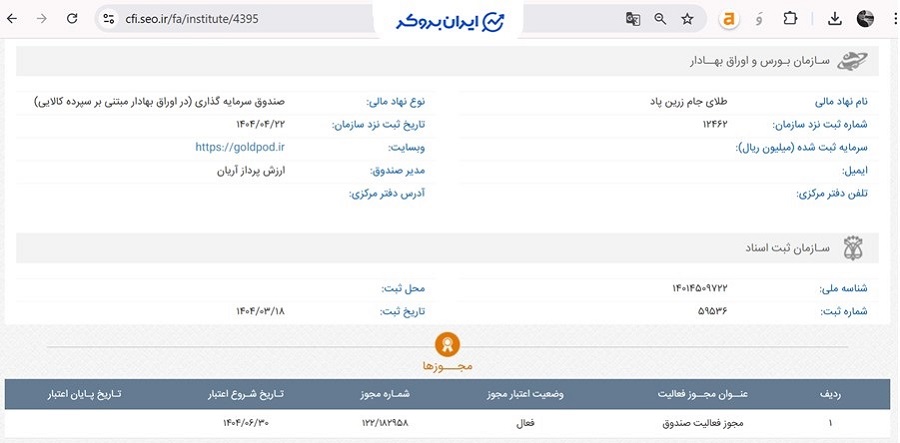Bookmark this page with the star

click(x=687, y=19)
